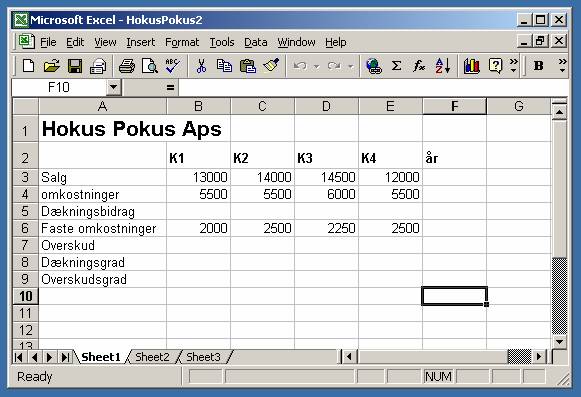The image size is (581, 397).
Task: Create a new blank workbook
Action: [29, 66]
